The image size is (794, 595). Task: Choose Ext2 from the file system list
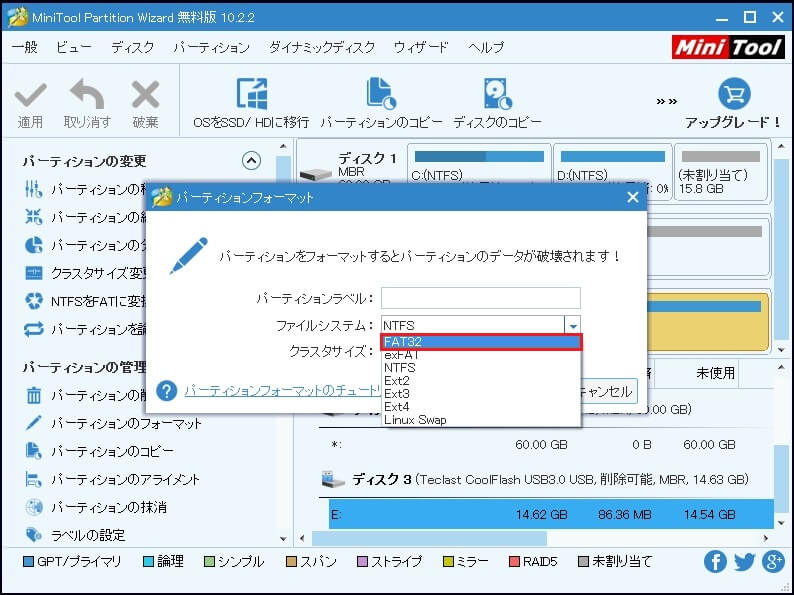pyautogui.click(x=481, y=381)
